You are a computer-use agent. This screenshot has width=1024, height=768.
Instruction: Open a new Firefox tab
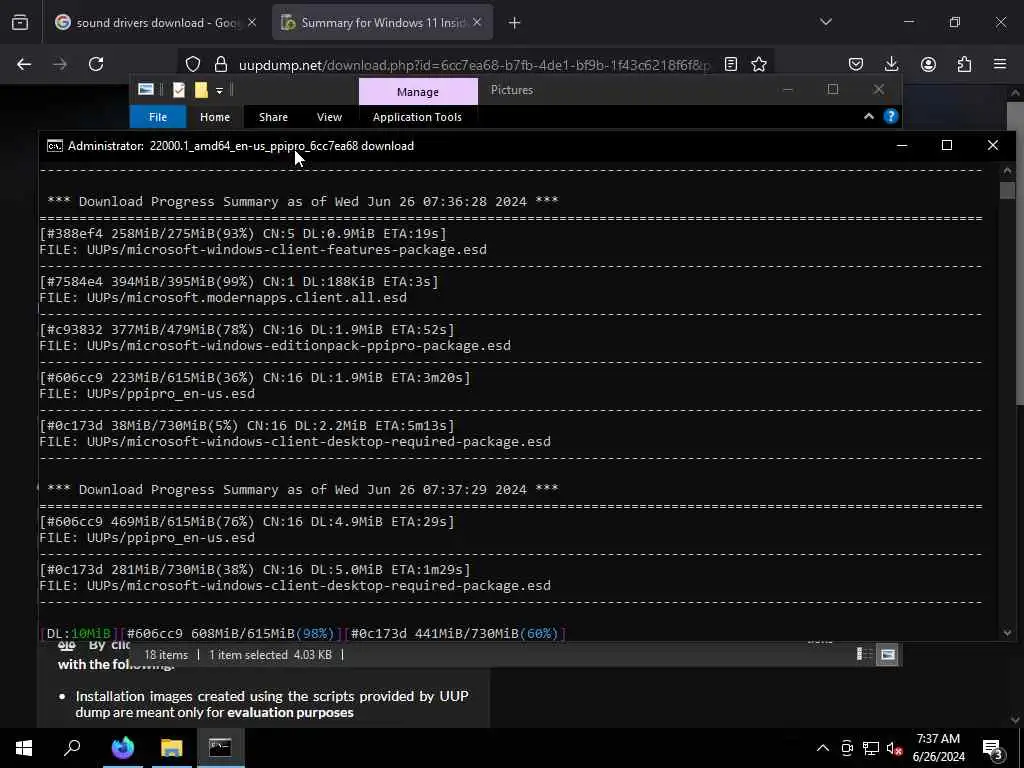tap(515, 23)
